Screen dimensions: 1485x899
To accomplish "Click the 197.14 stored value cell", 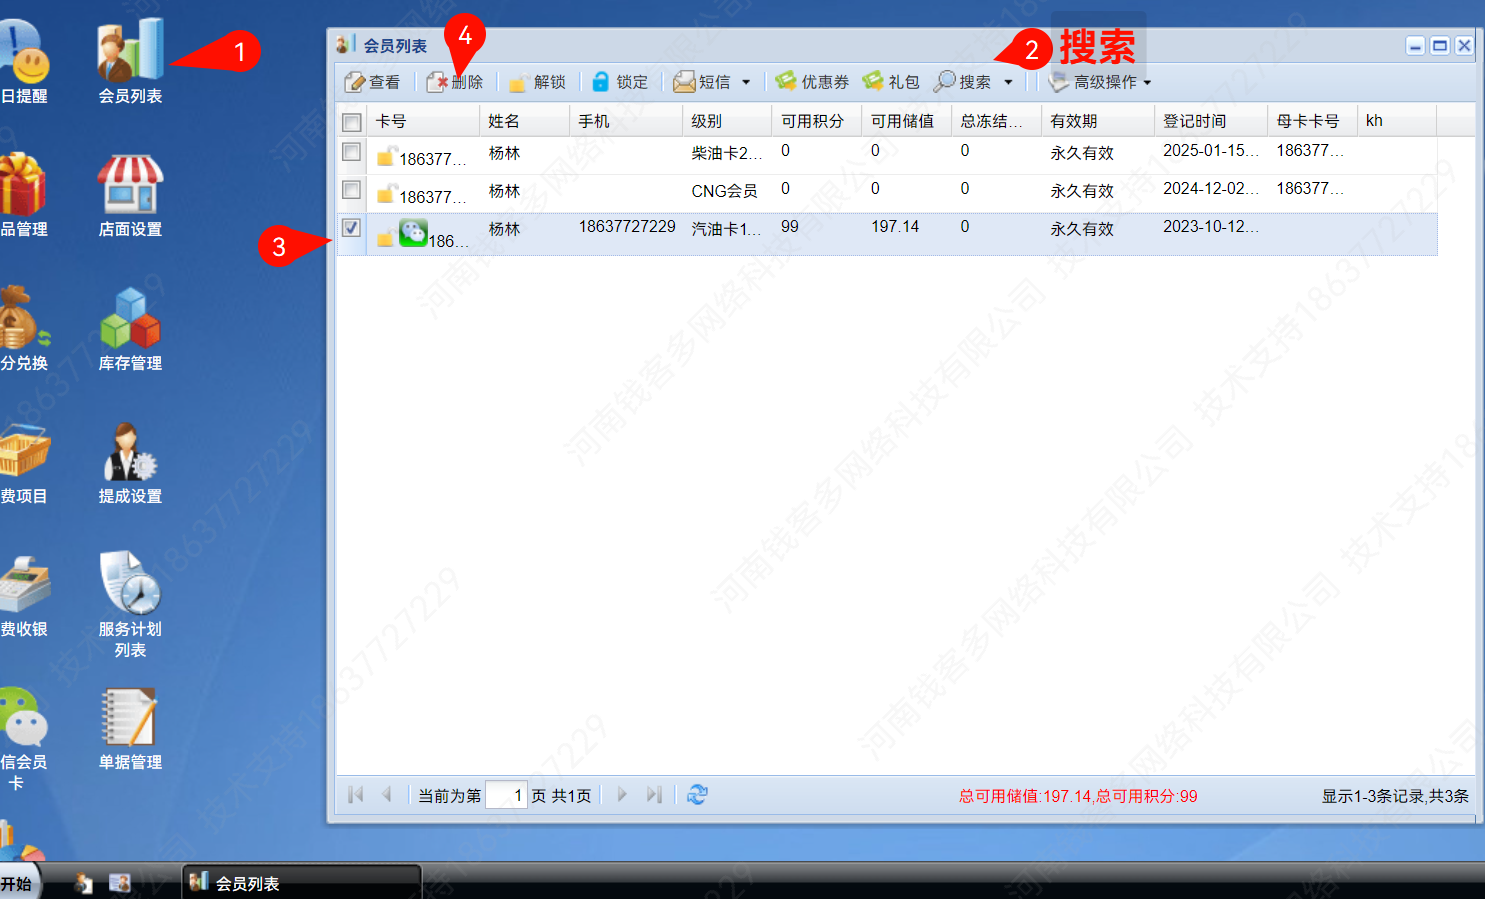I will tap(895, 227).
